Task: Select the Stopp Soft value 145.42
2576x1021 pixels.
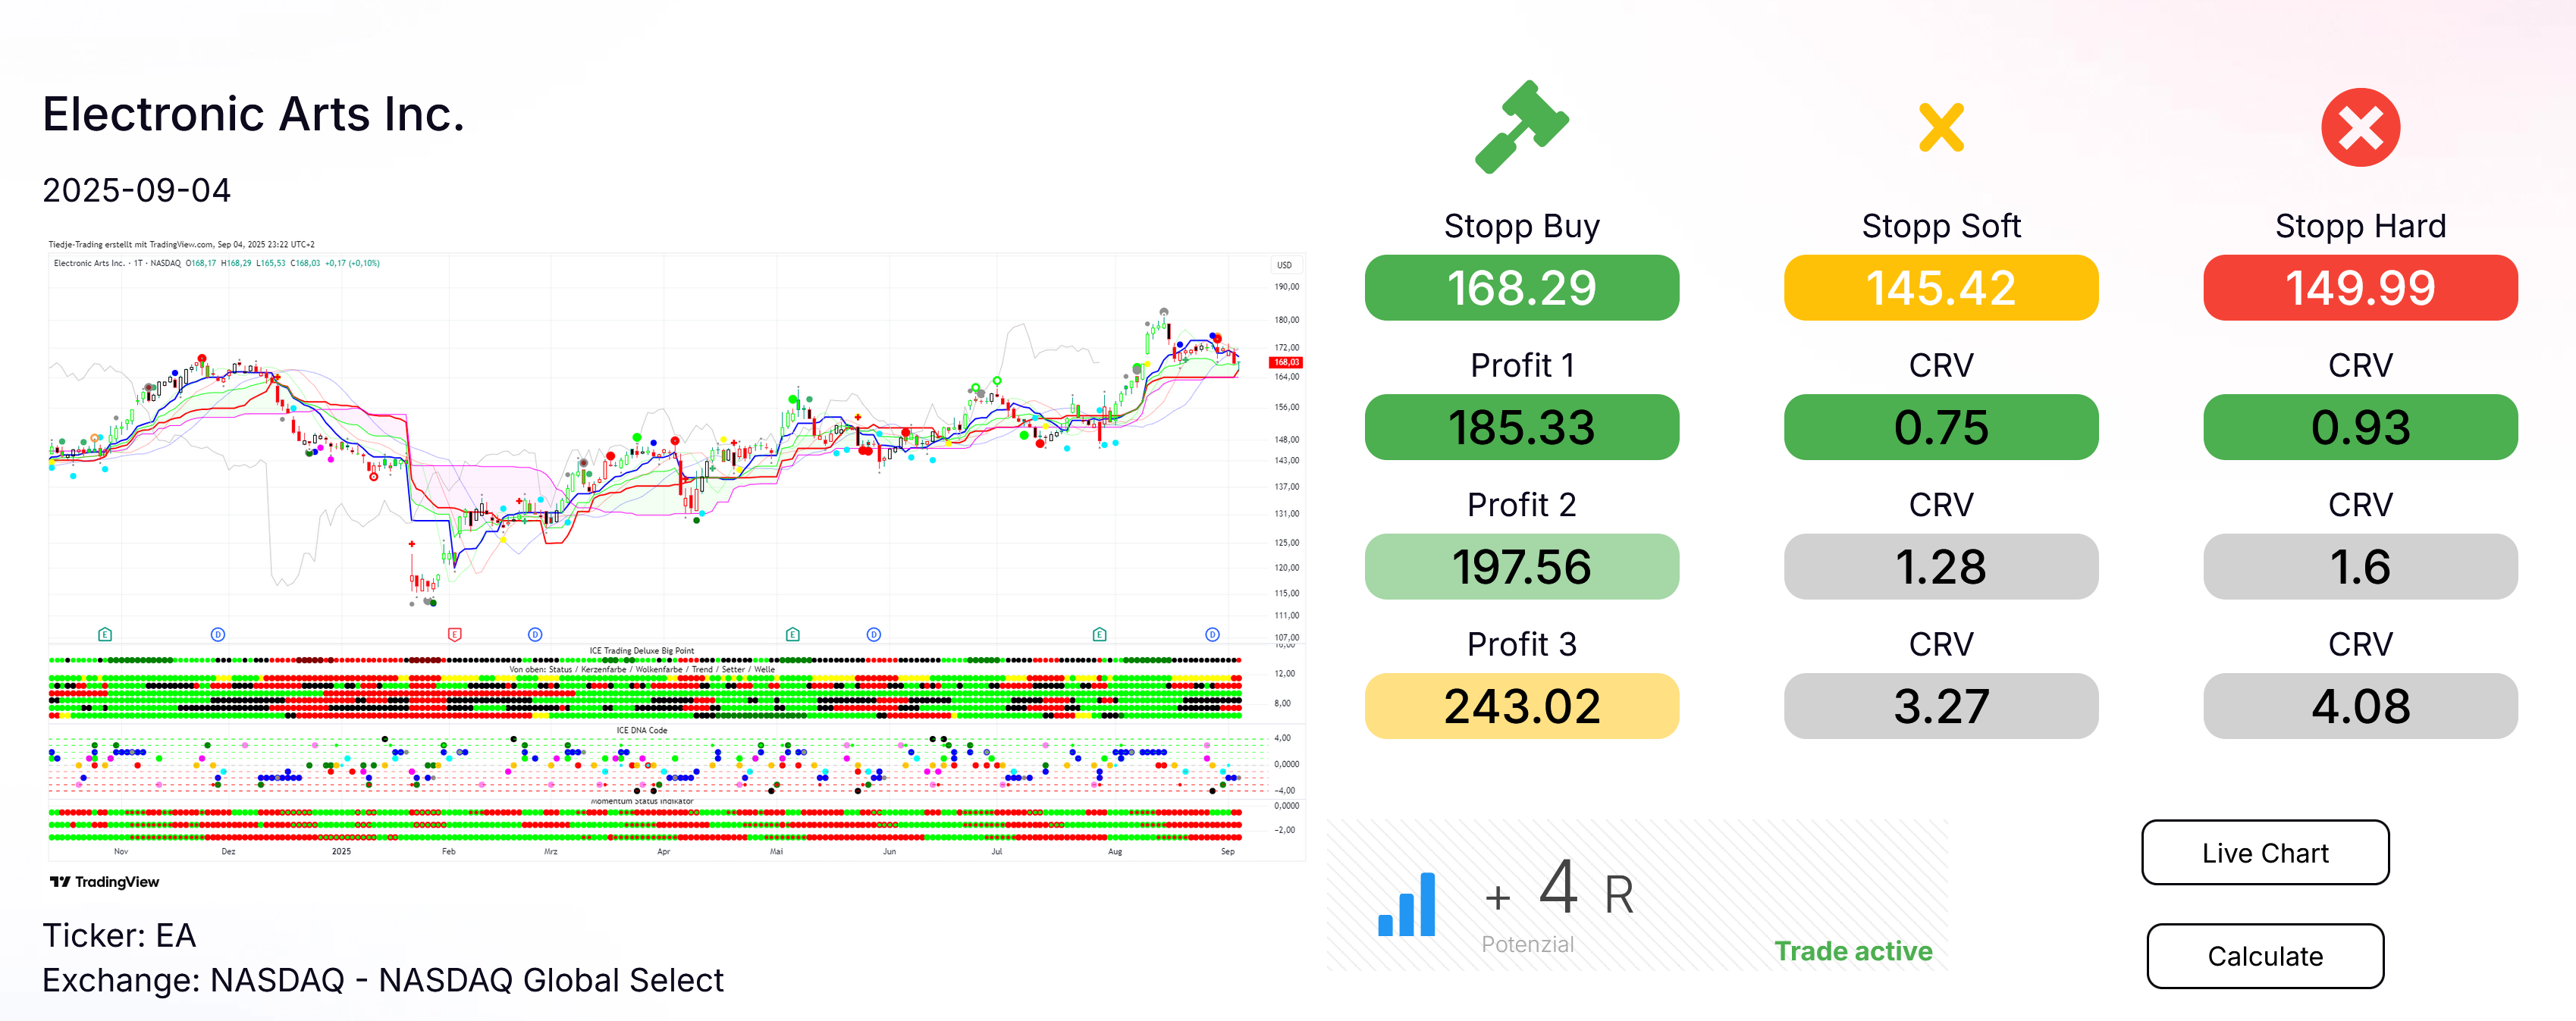Action: tap(1941, 288)
